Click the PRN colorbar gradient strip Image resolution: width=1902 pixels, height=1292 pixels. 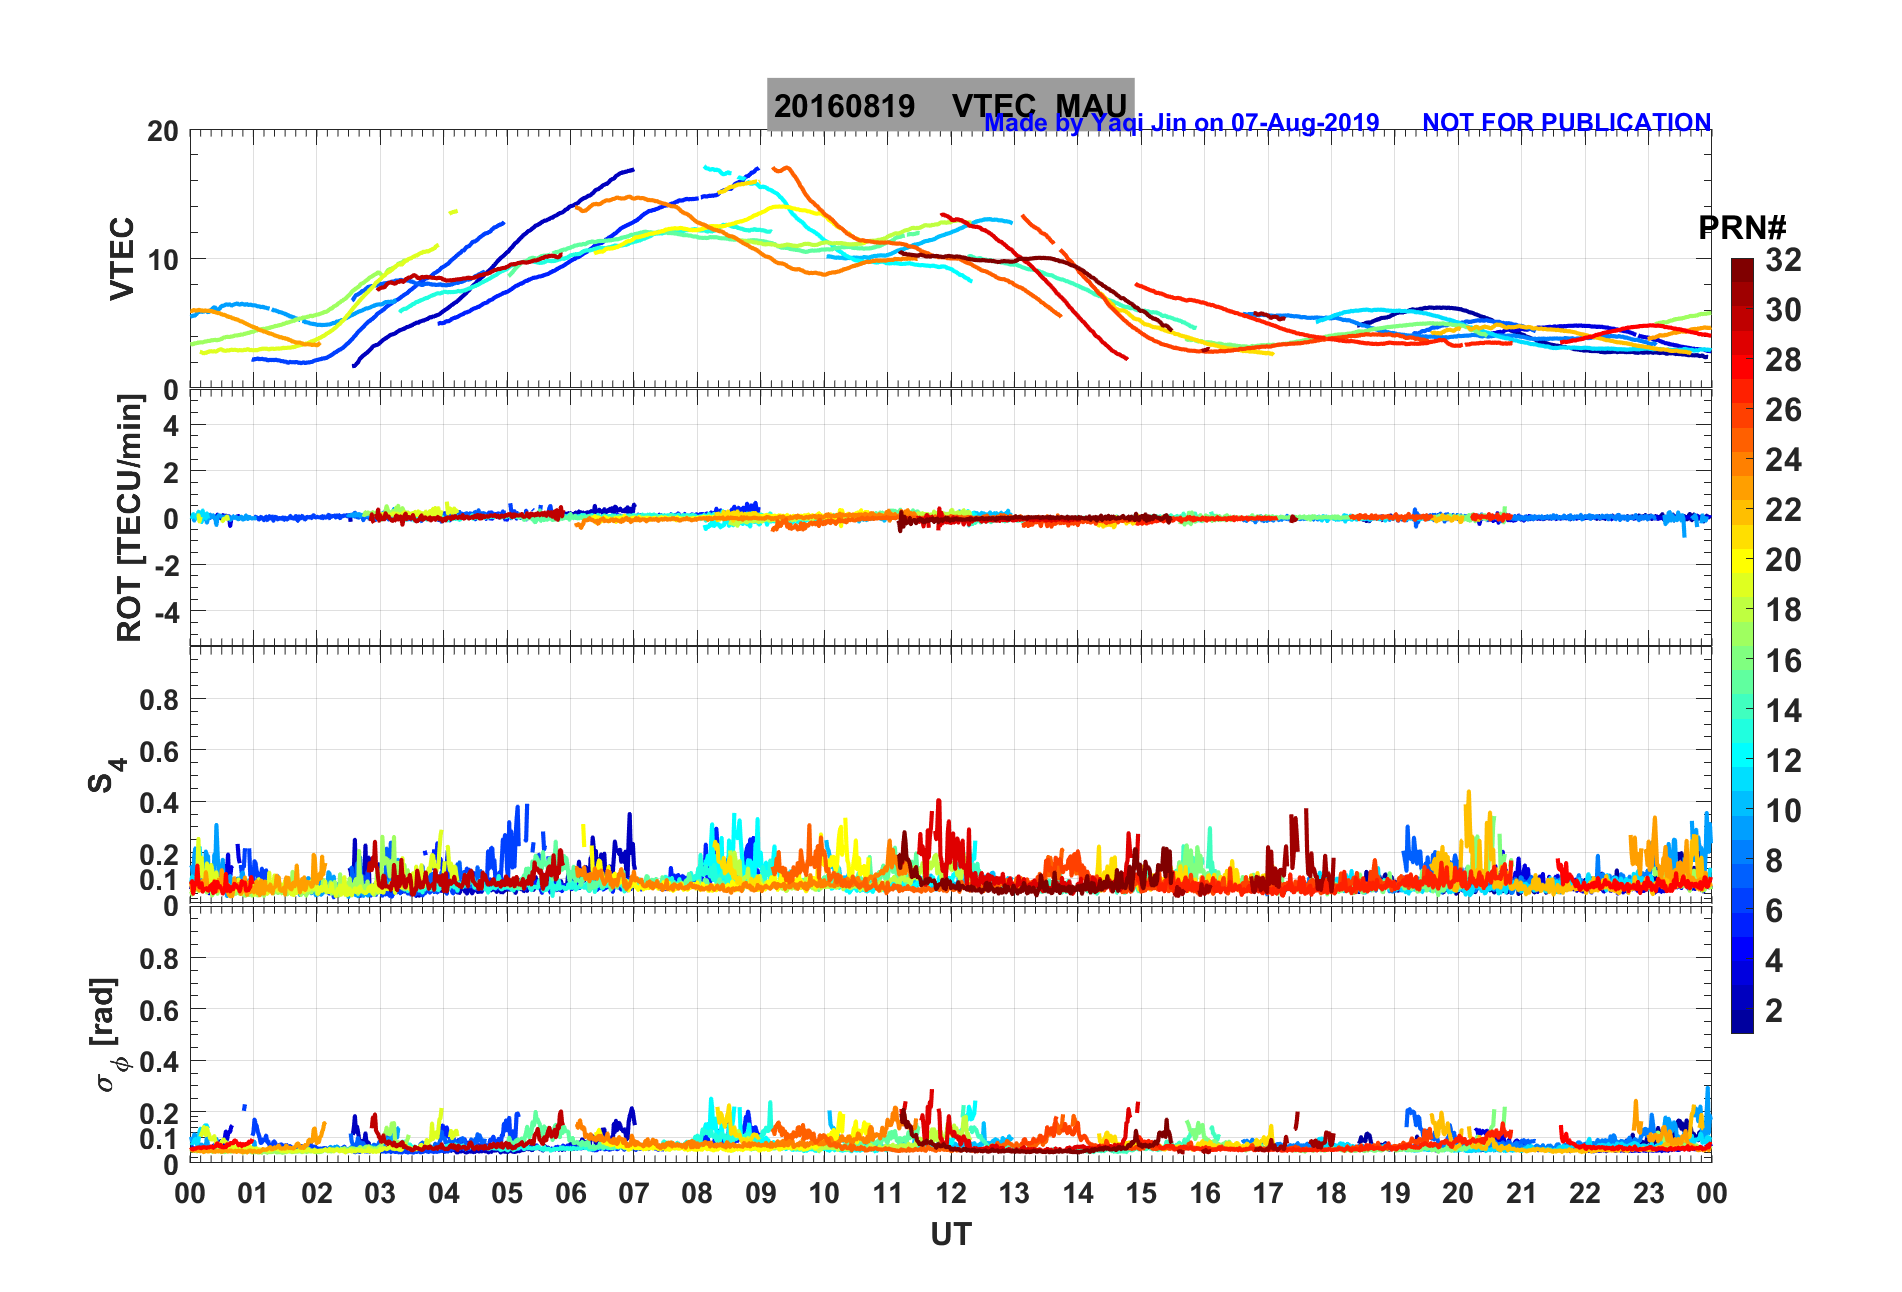coord(1742,646)
